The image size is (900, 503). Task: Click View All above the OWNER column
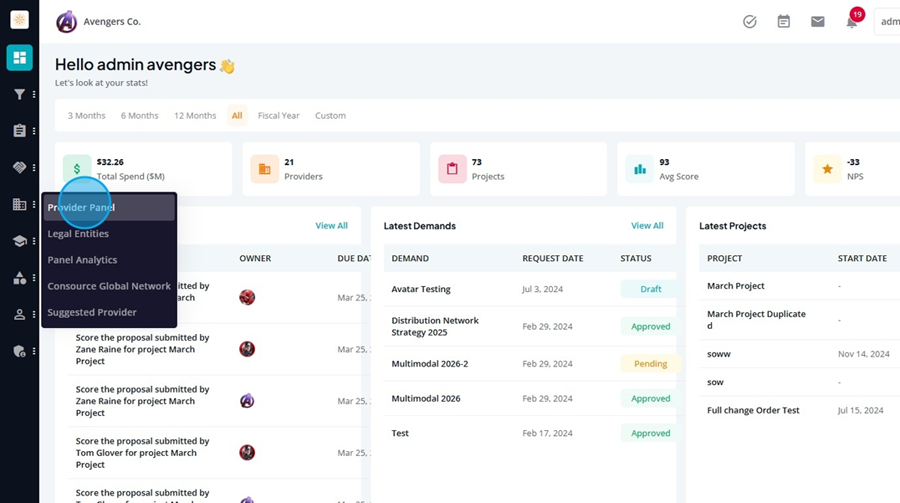(331, 226)
